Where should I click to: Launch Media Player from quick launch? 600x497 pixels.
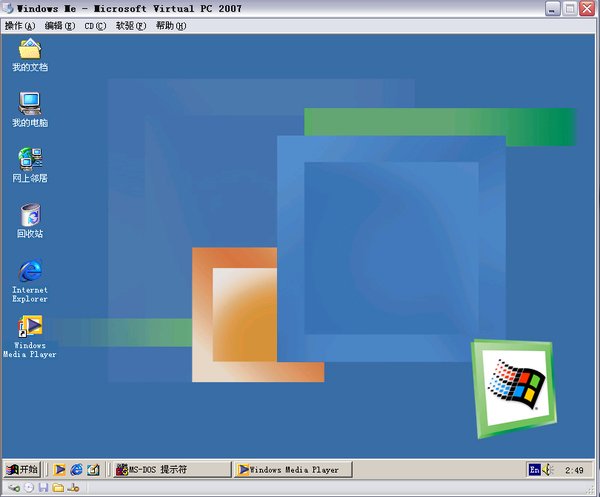(59, 469)
